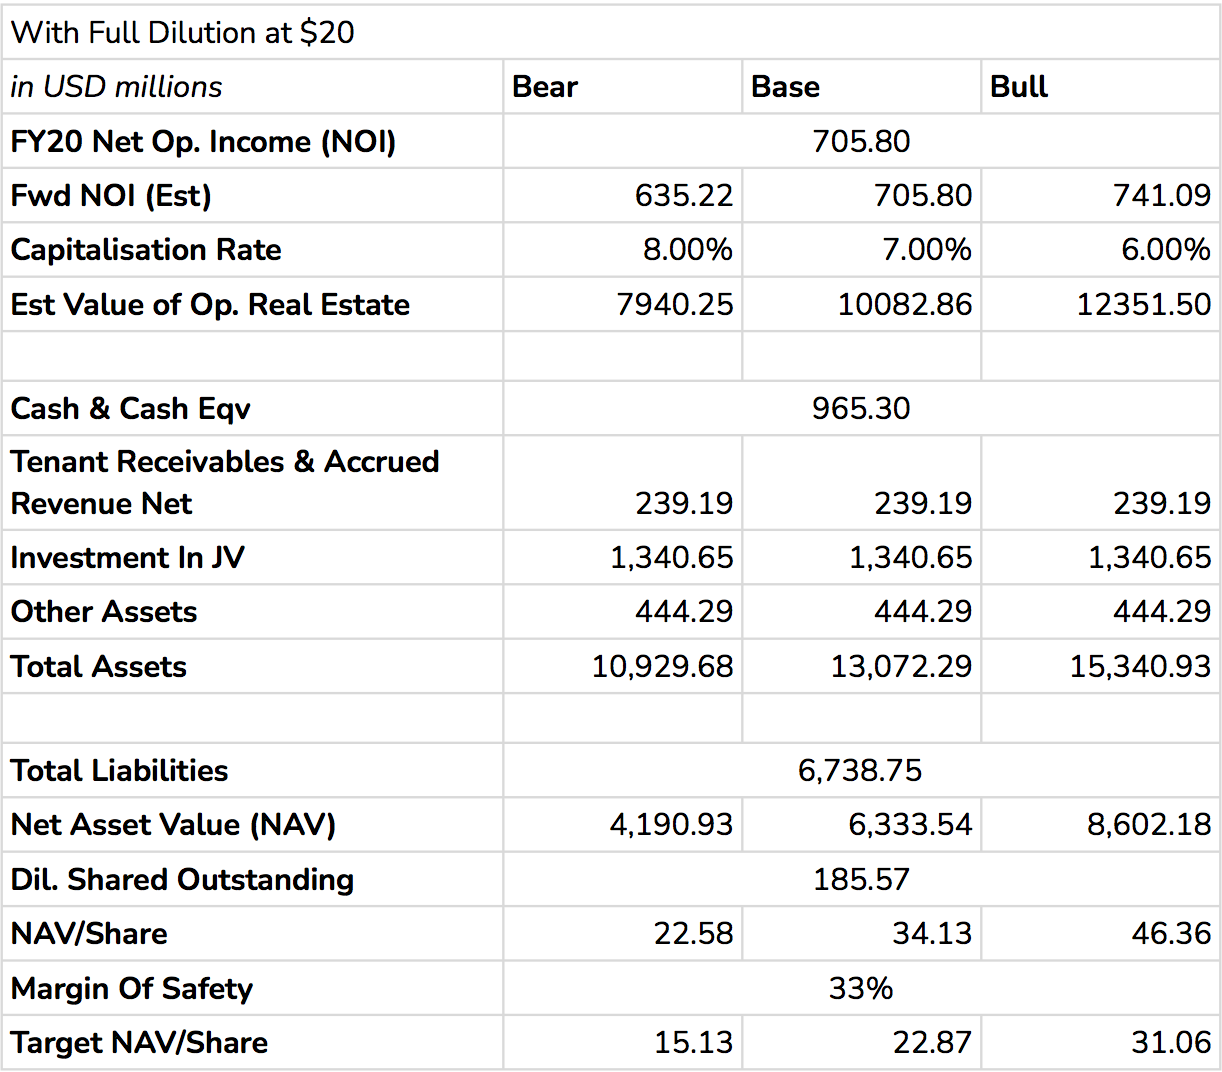Select Bear column 1,340.65 JV investment
The image size is (1222, 1072).
[622, 557]
